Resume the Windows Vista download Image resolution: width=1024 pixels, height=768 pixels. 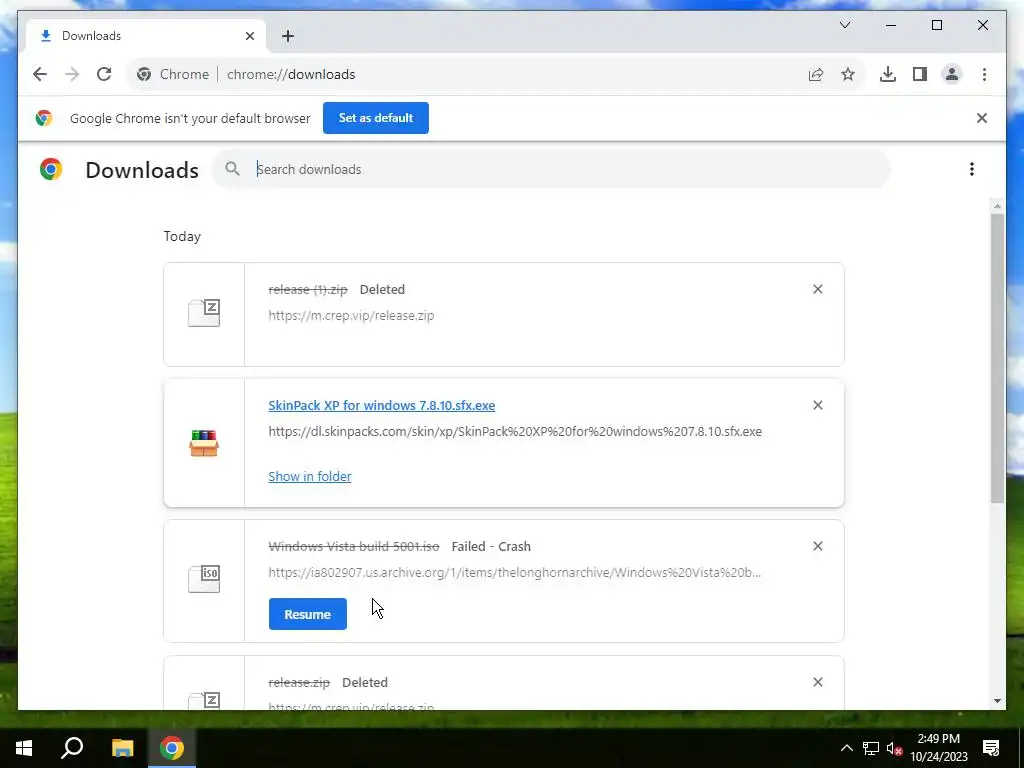308,615
